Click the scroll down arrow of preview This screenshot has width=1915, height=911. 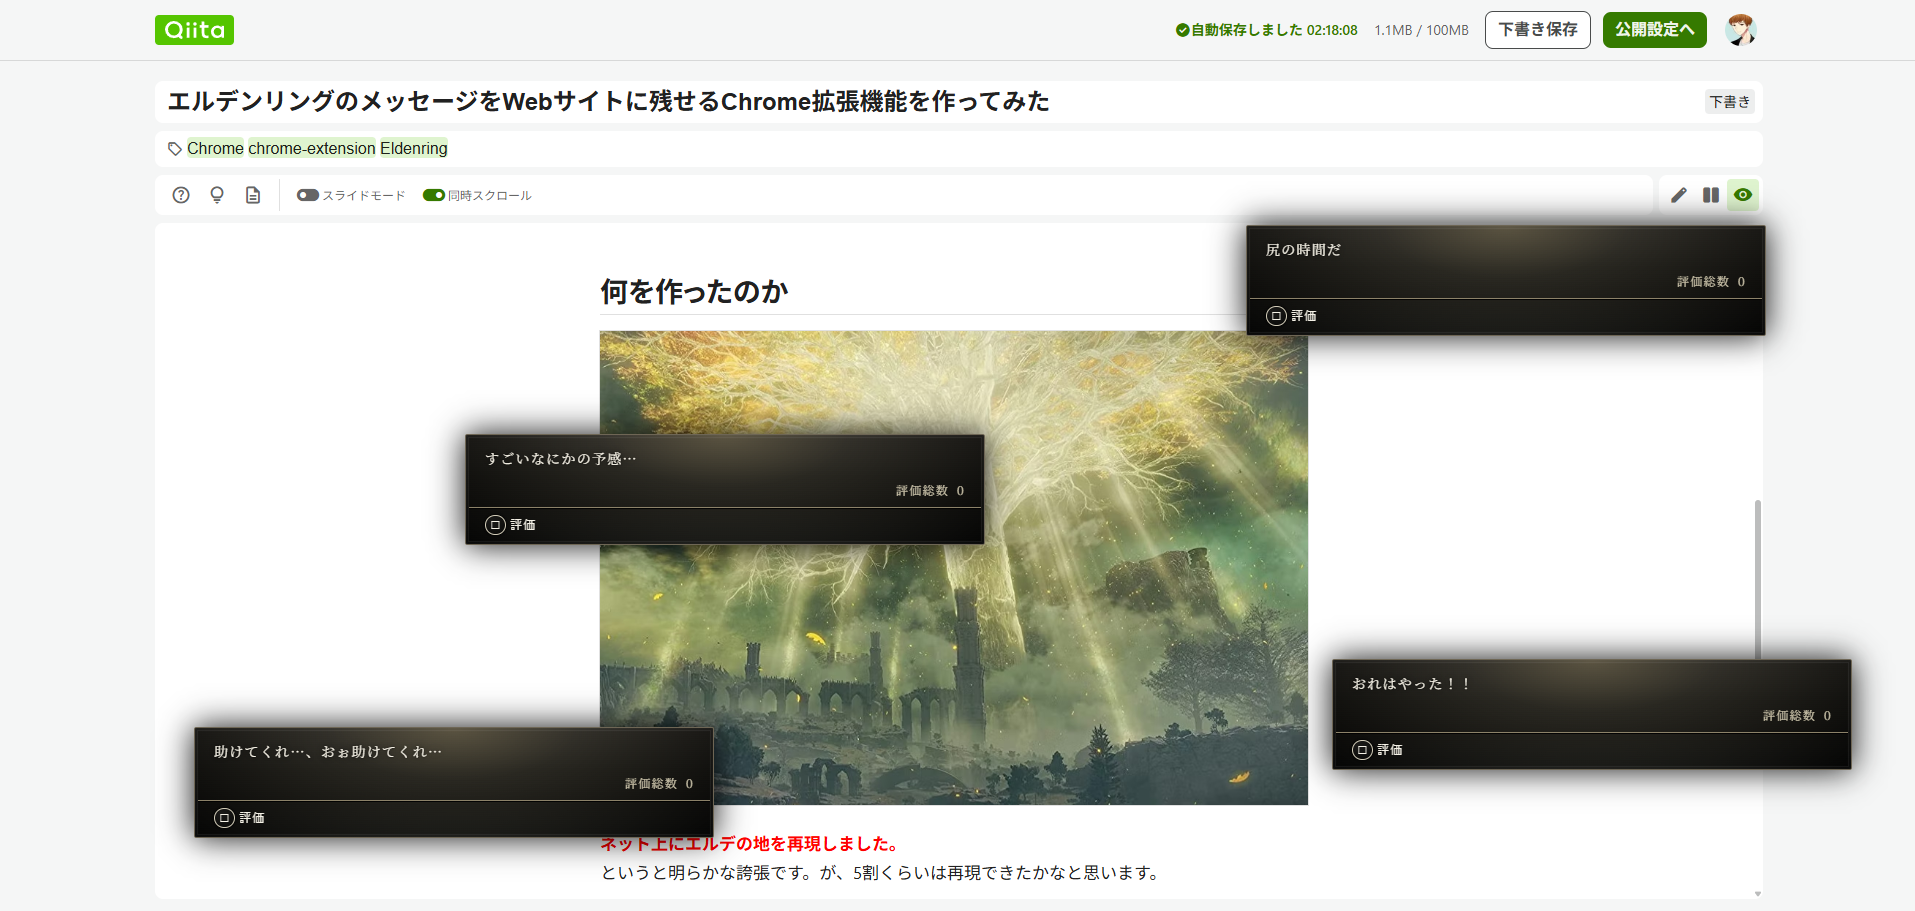tap(1758, 894)
